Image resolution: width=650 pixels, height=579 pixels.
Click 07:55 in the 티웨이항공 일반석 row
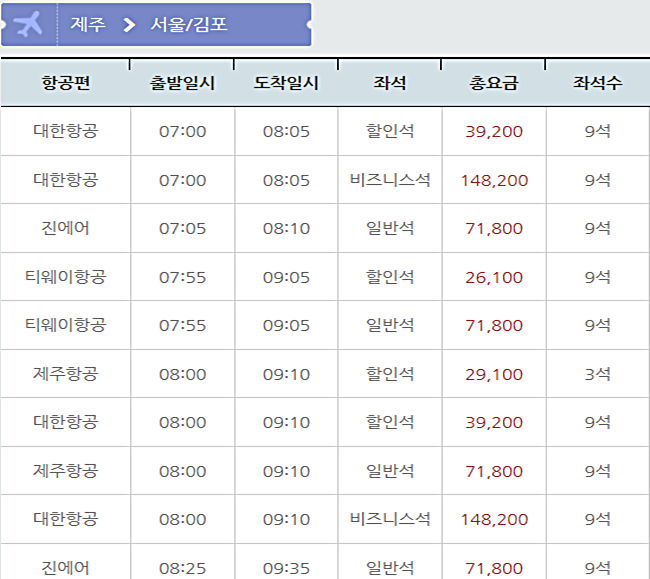point(182,325)
